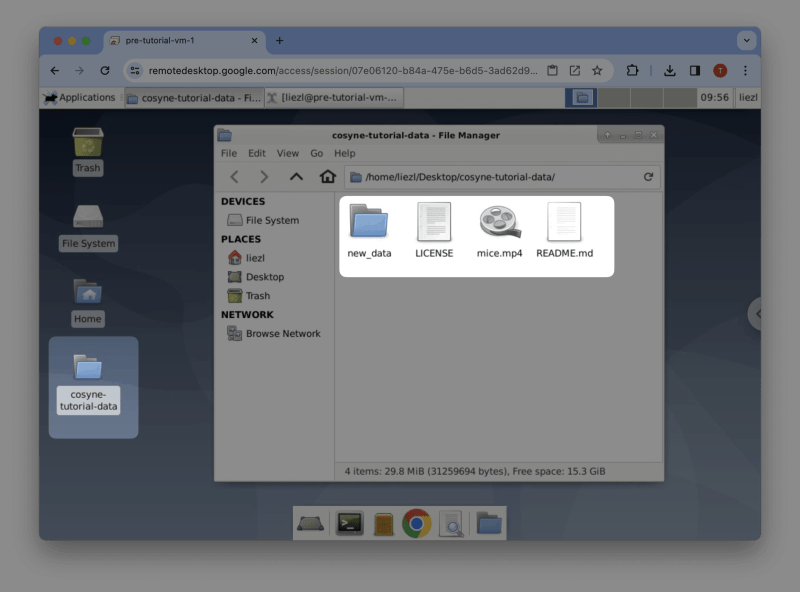Click the path bar showing /home/liezl/Desktop/cosyne-tutorial-data/

pos(503,177)
